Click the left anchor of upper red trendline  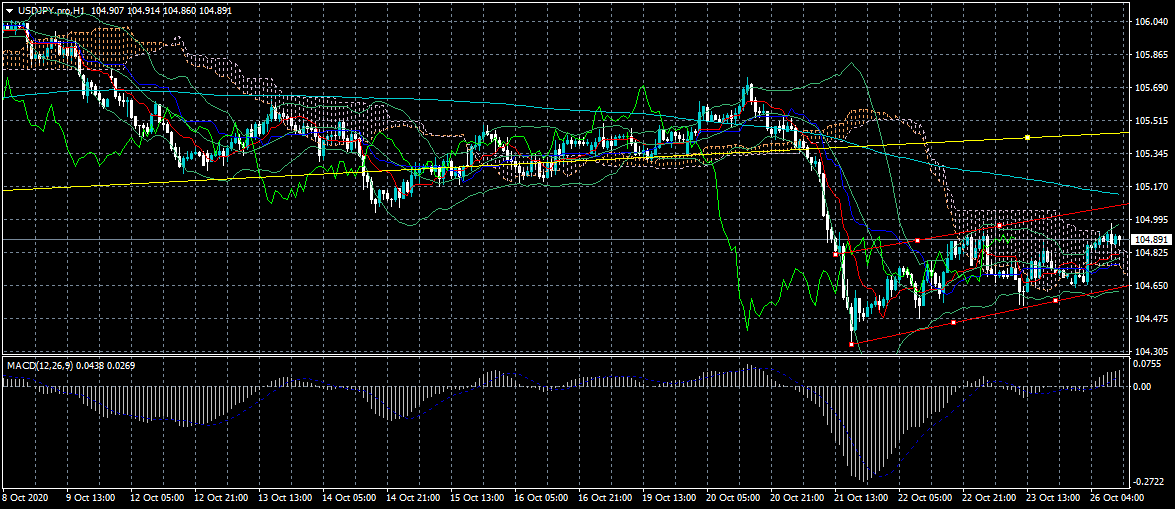pyautogui.click(x=836, y=255)
